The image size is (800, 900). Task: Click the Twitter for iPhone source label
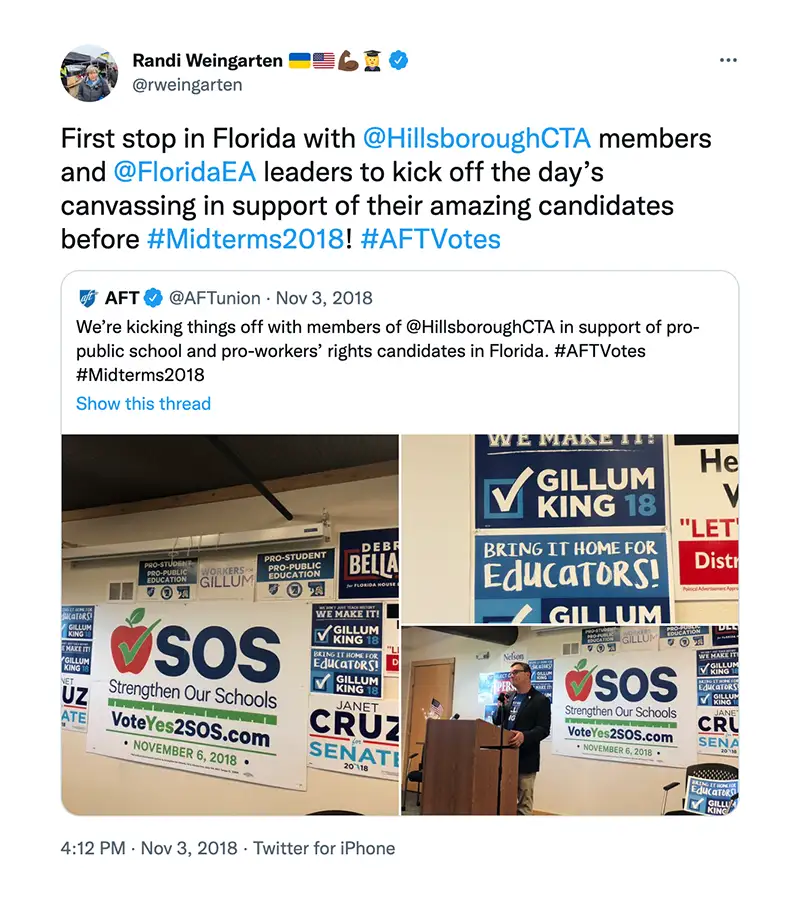click(324, 848)
